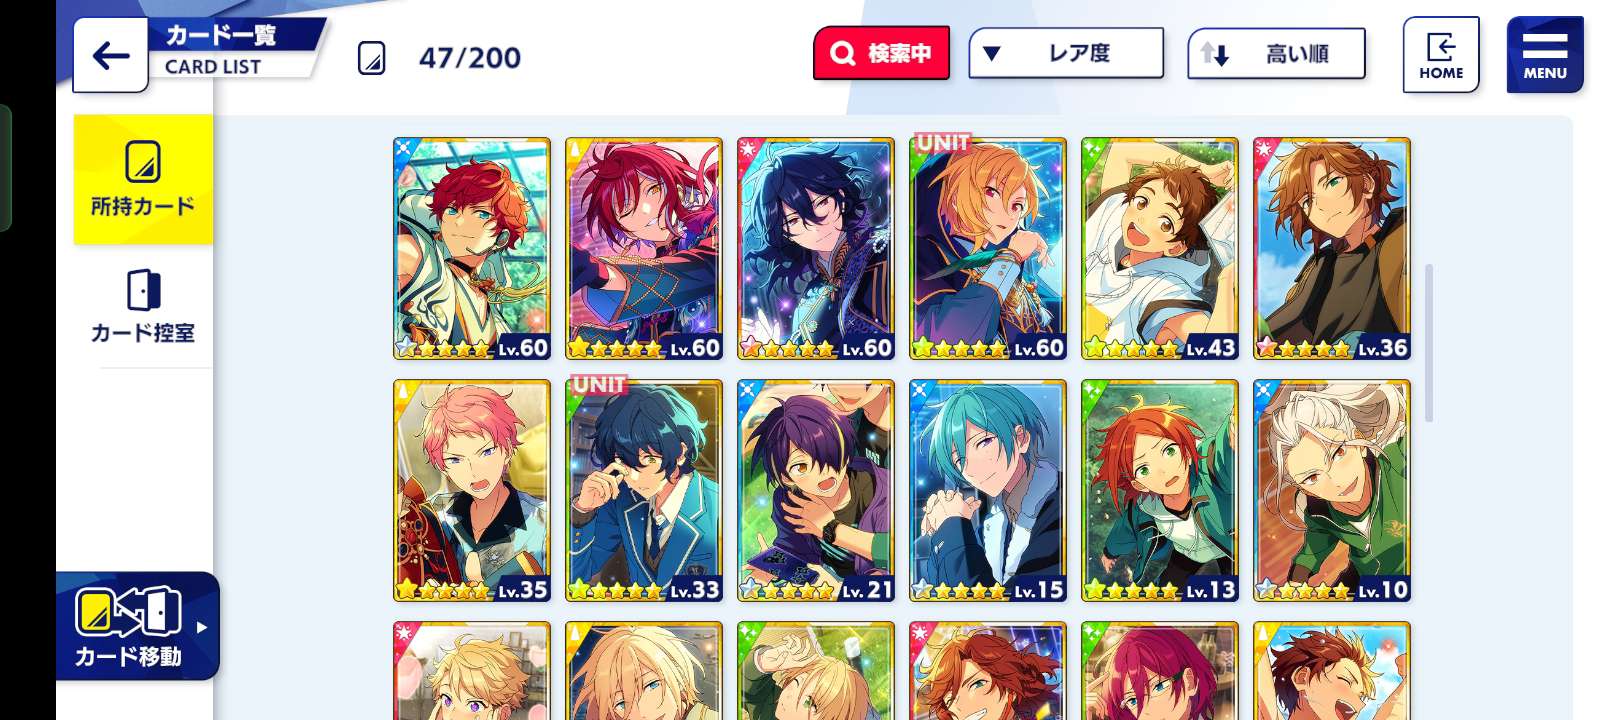Click the sort order arrows icon

(x=1214, y=54)
